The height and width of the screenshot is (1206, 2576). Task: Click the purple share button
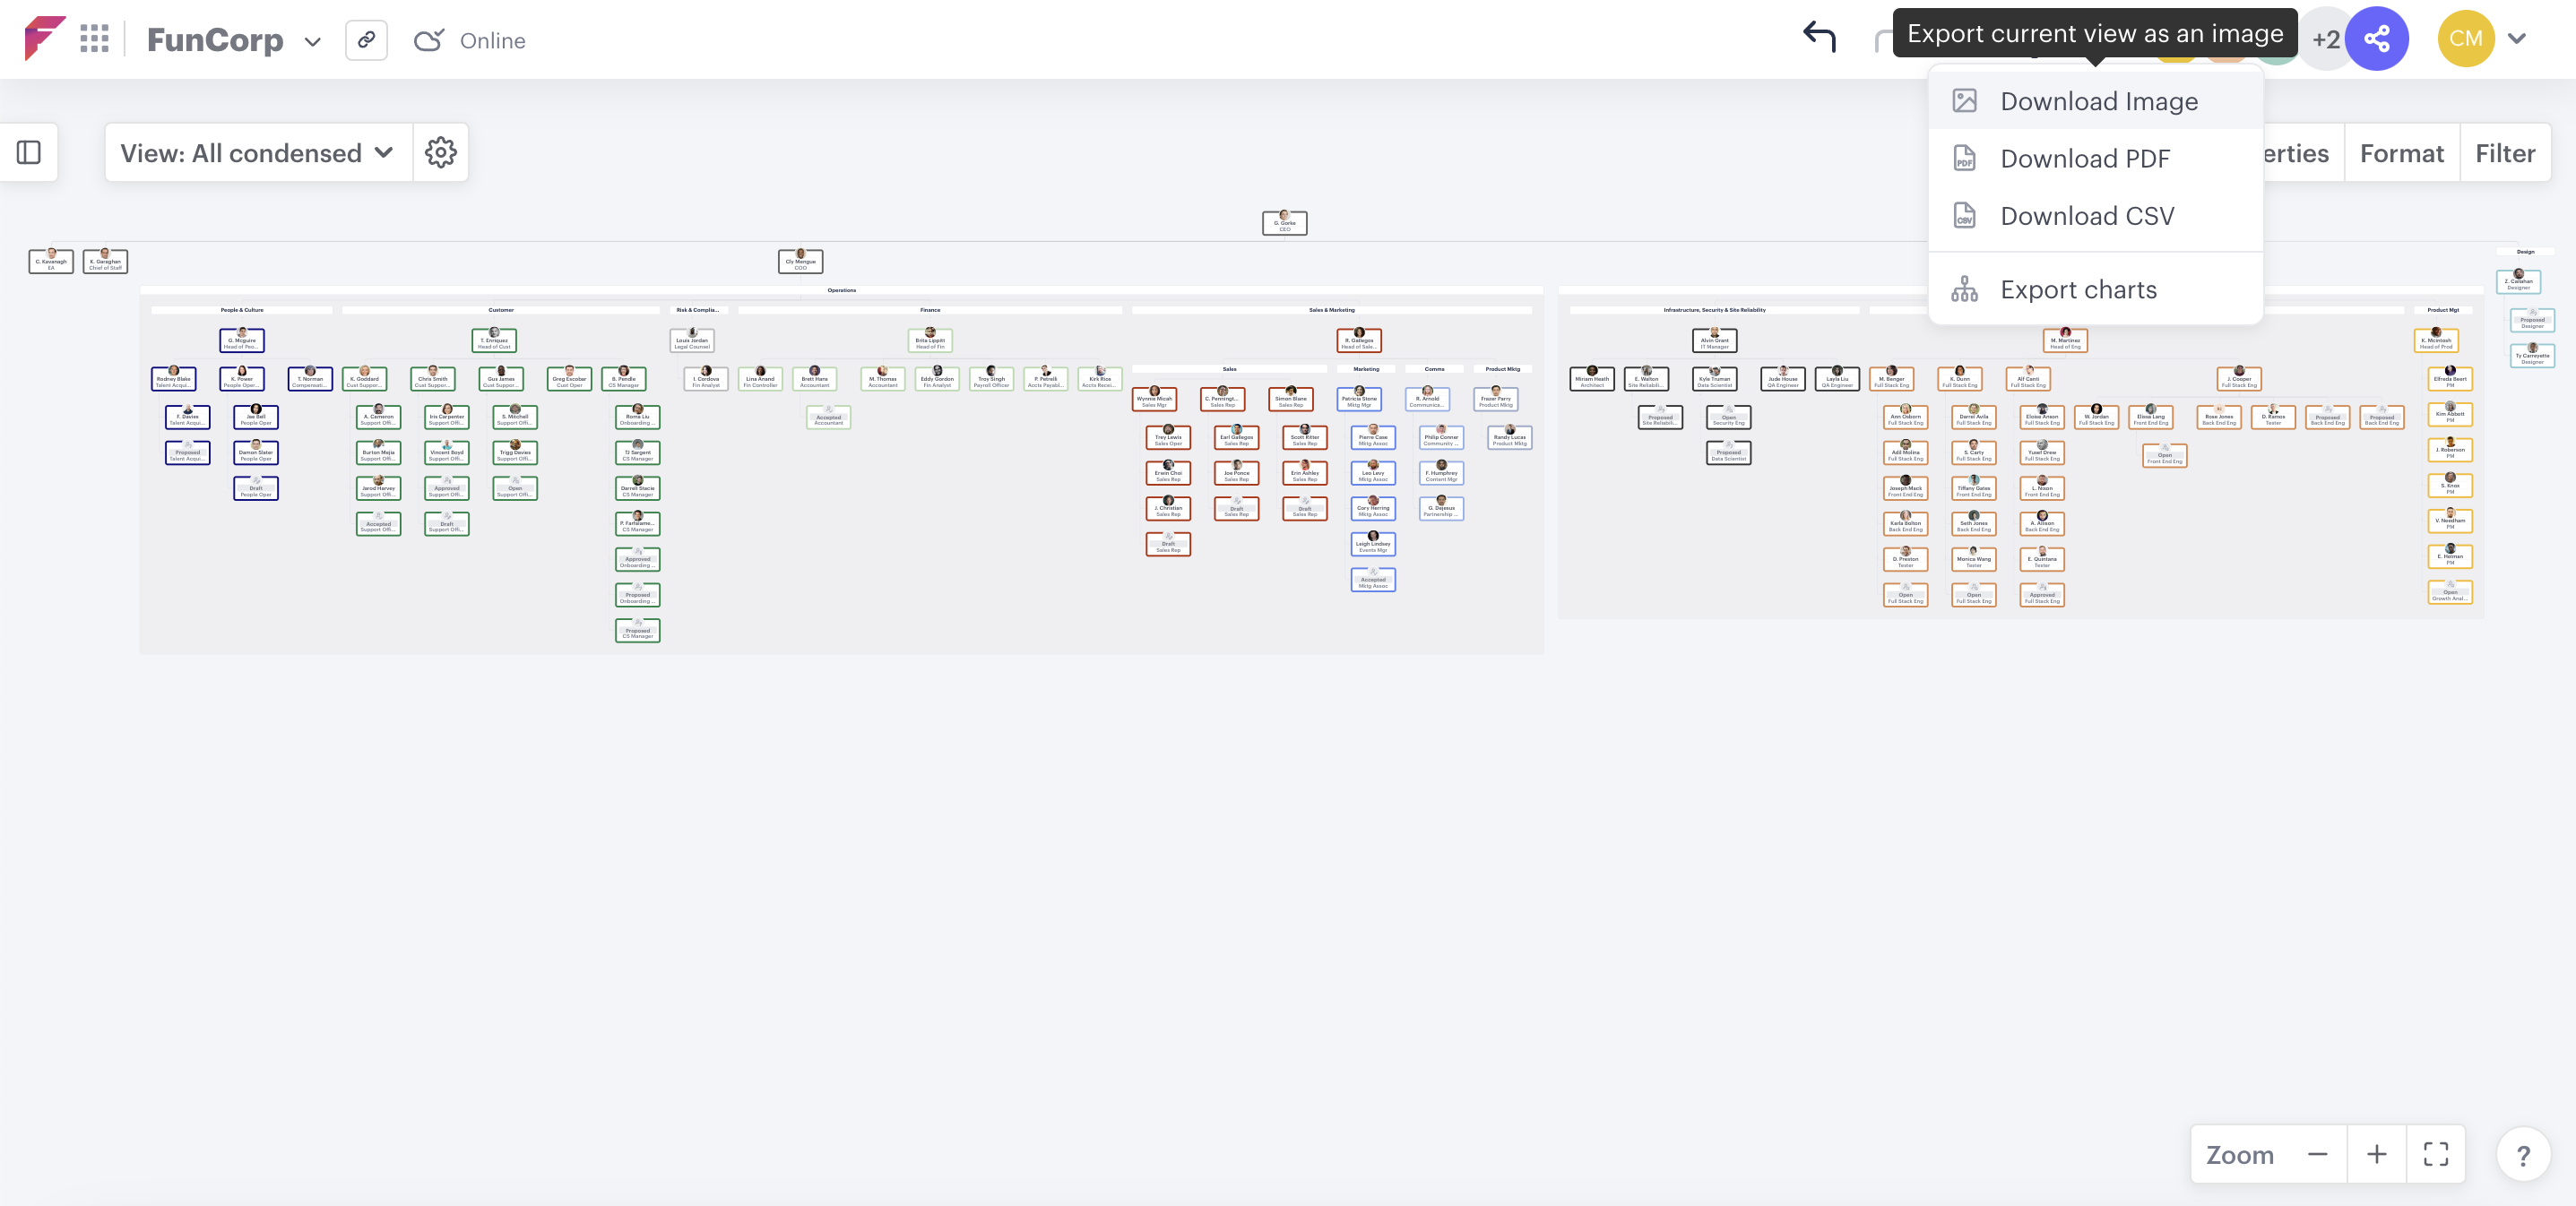coord(2377,39)
